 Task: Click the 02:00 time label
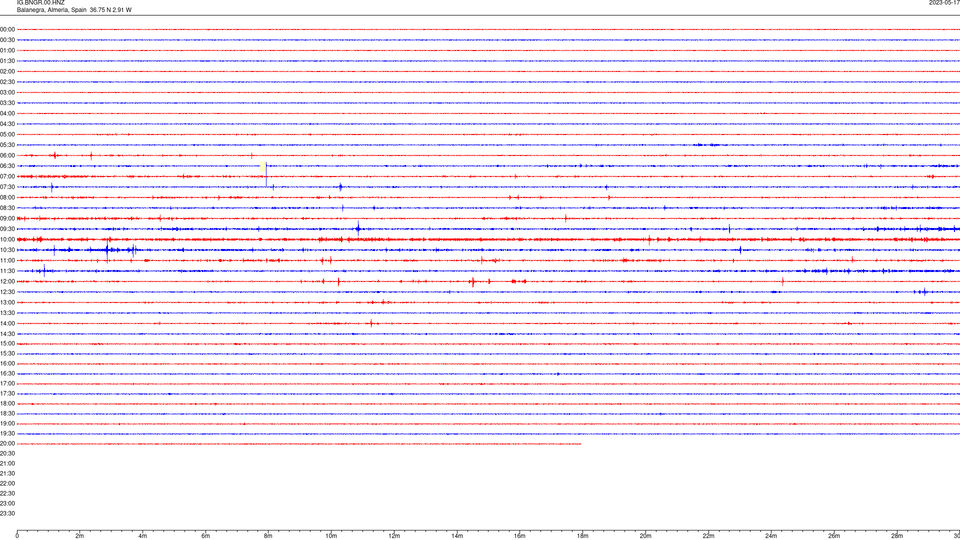[x=7, y=72]
